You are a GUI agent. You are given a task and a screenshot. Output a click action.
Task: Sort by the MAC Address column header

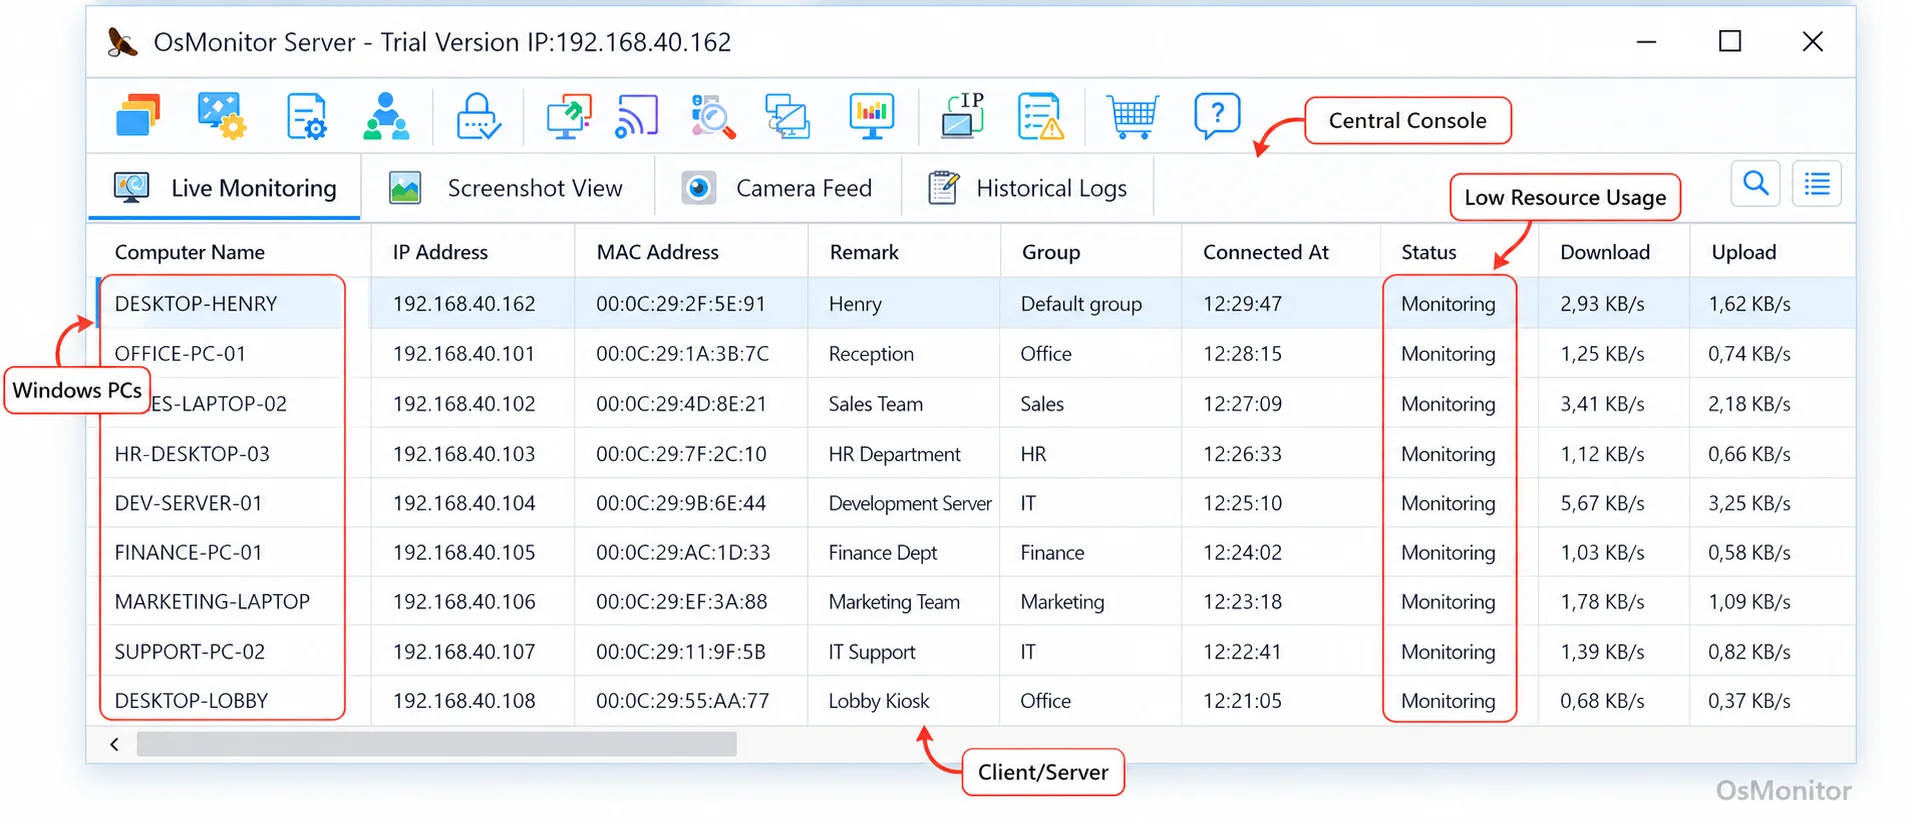click(657, 252)
